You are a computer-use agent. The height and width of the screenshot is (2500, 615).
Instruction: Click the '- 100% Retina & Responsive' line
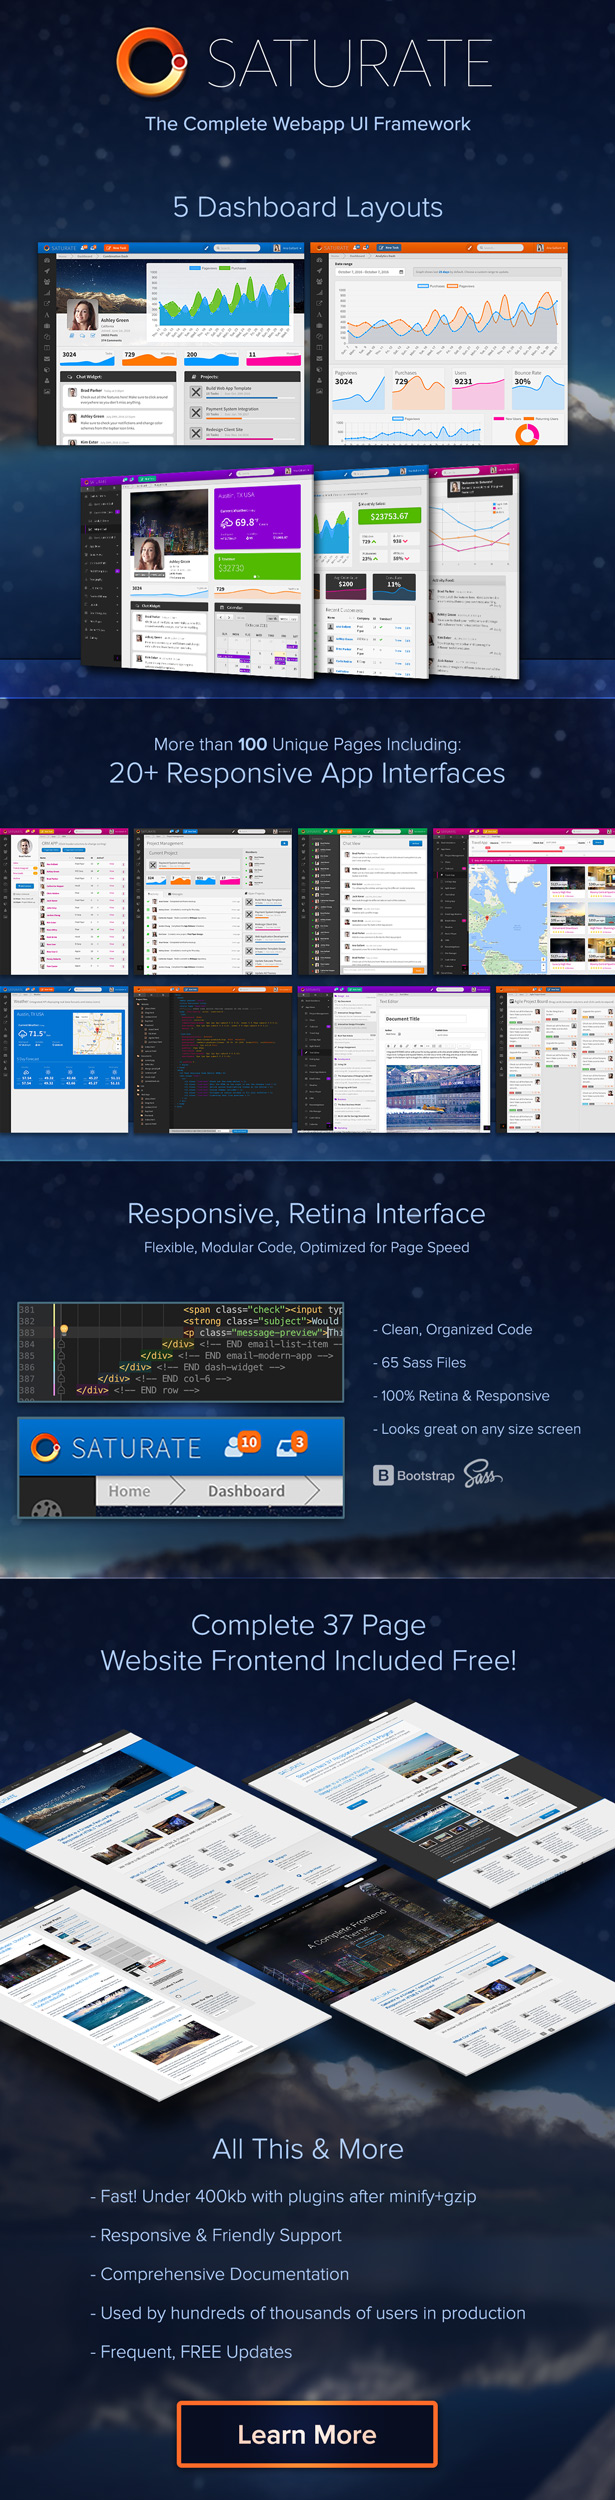462,1395
